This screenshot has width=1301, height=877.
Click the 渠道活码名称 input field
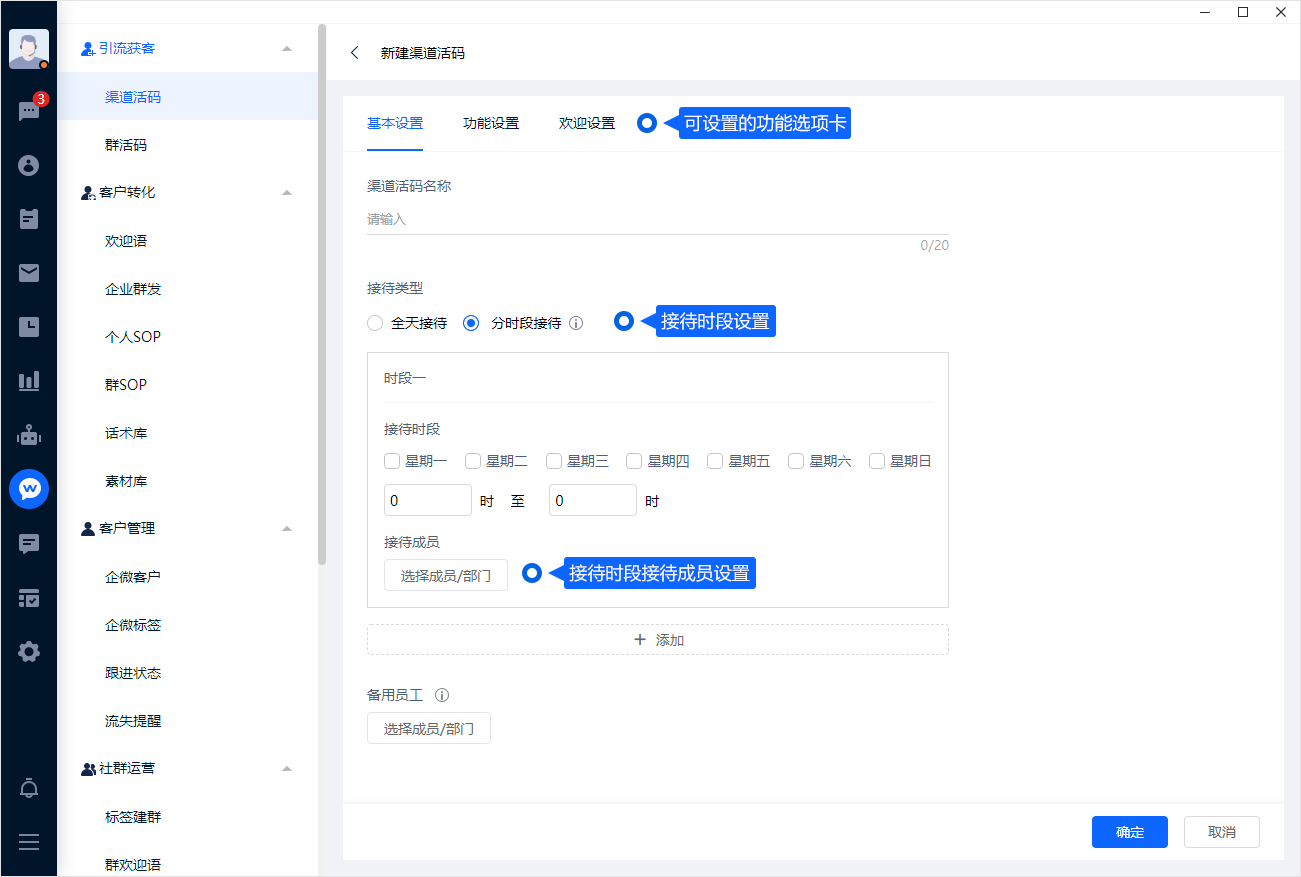coord(657,219)
